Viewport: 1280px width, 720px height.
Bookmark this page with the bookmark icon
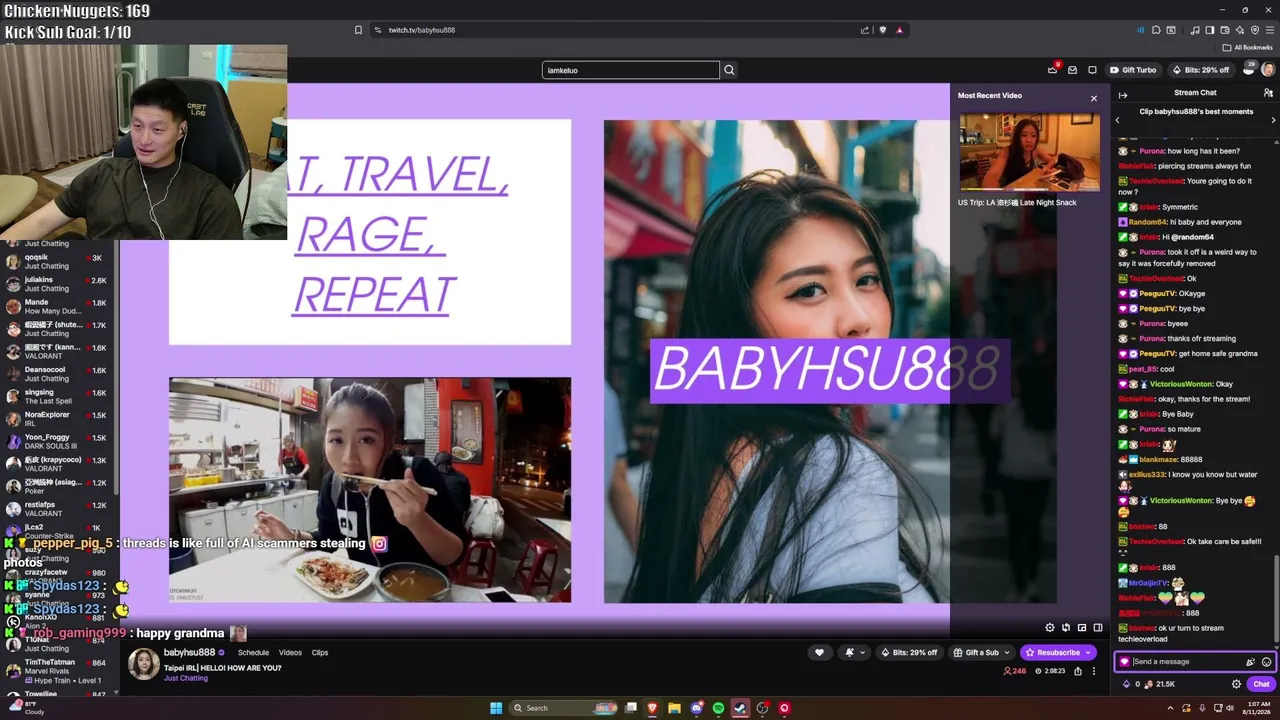(358, 30)
